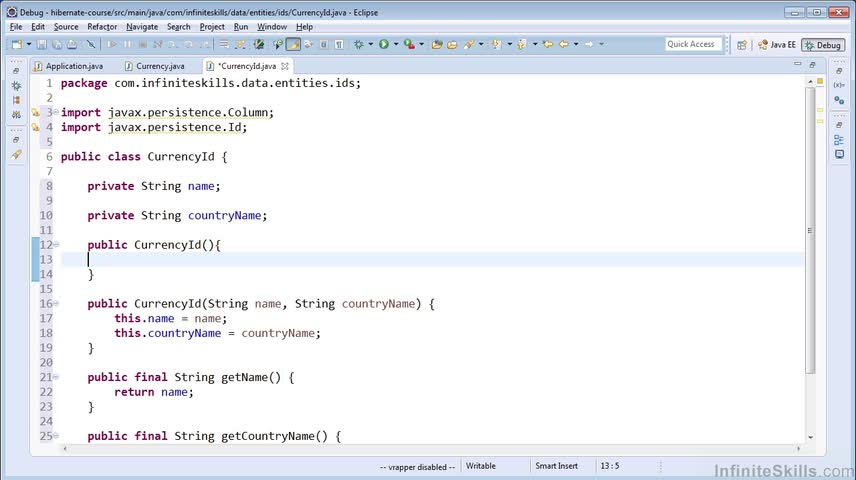The image size is (856, 480).
Task: Switch to the Application.java editor tab
Action: (x=68, y=66)
